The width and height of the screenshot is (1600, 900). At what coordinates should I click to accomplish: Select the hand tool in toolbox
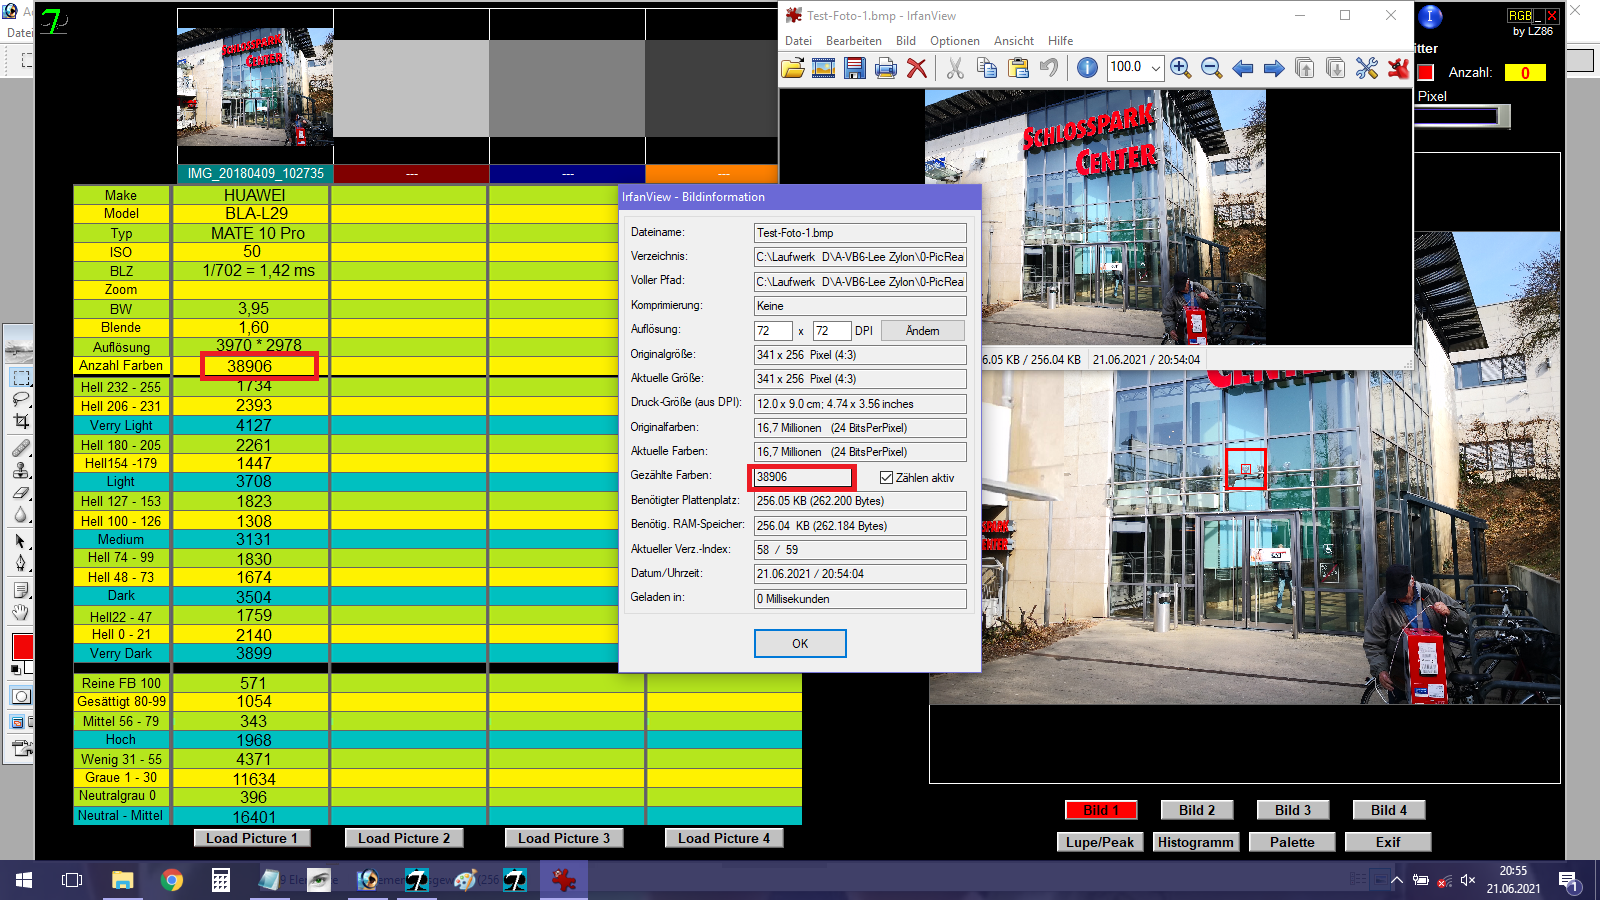[x=21, y=612]
